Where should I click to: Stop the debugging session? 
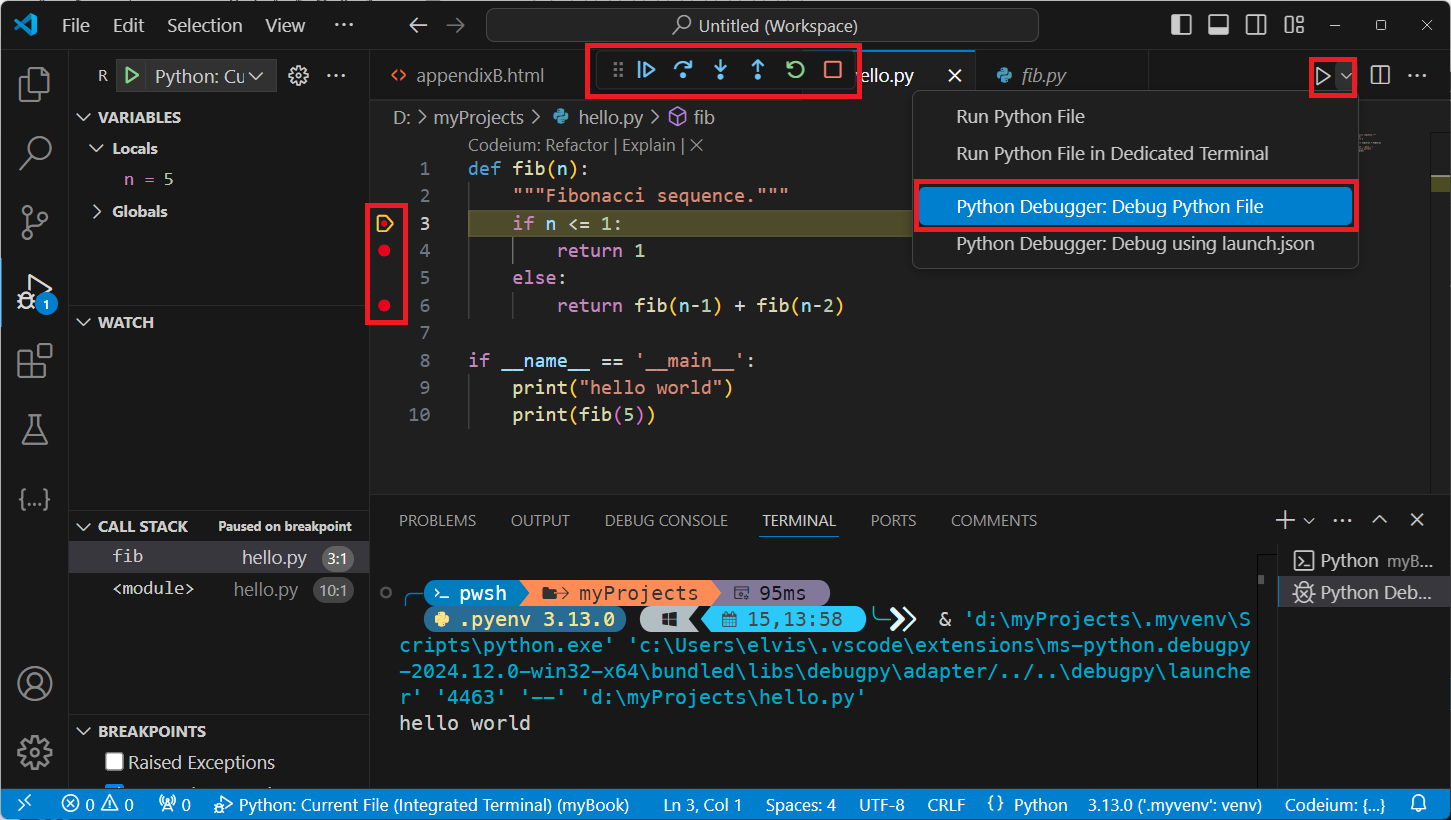[832, 70]
